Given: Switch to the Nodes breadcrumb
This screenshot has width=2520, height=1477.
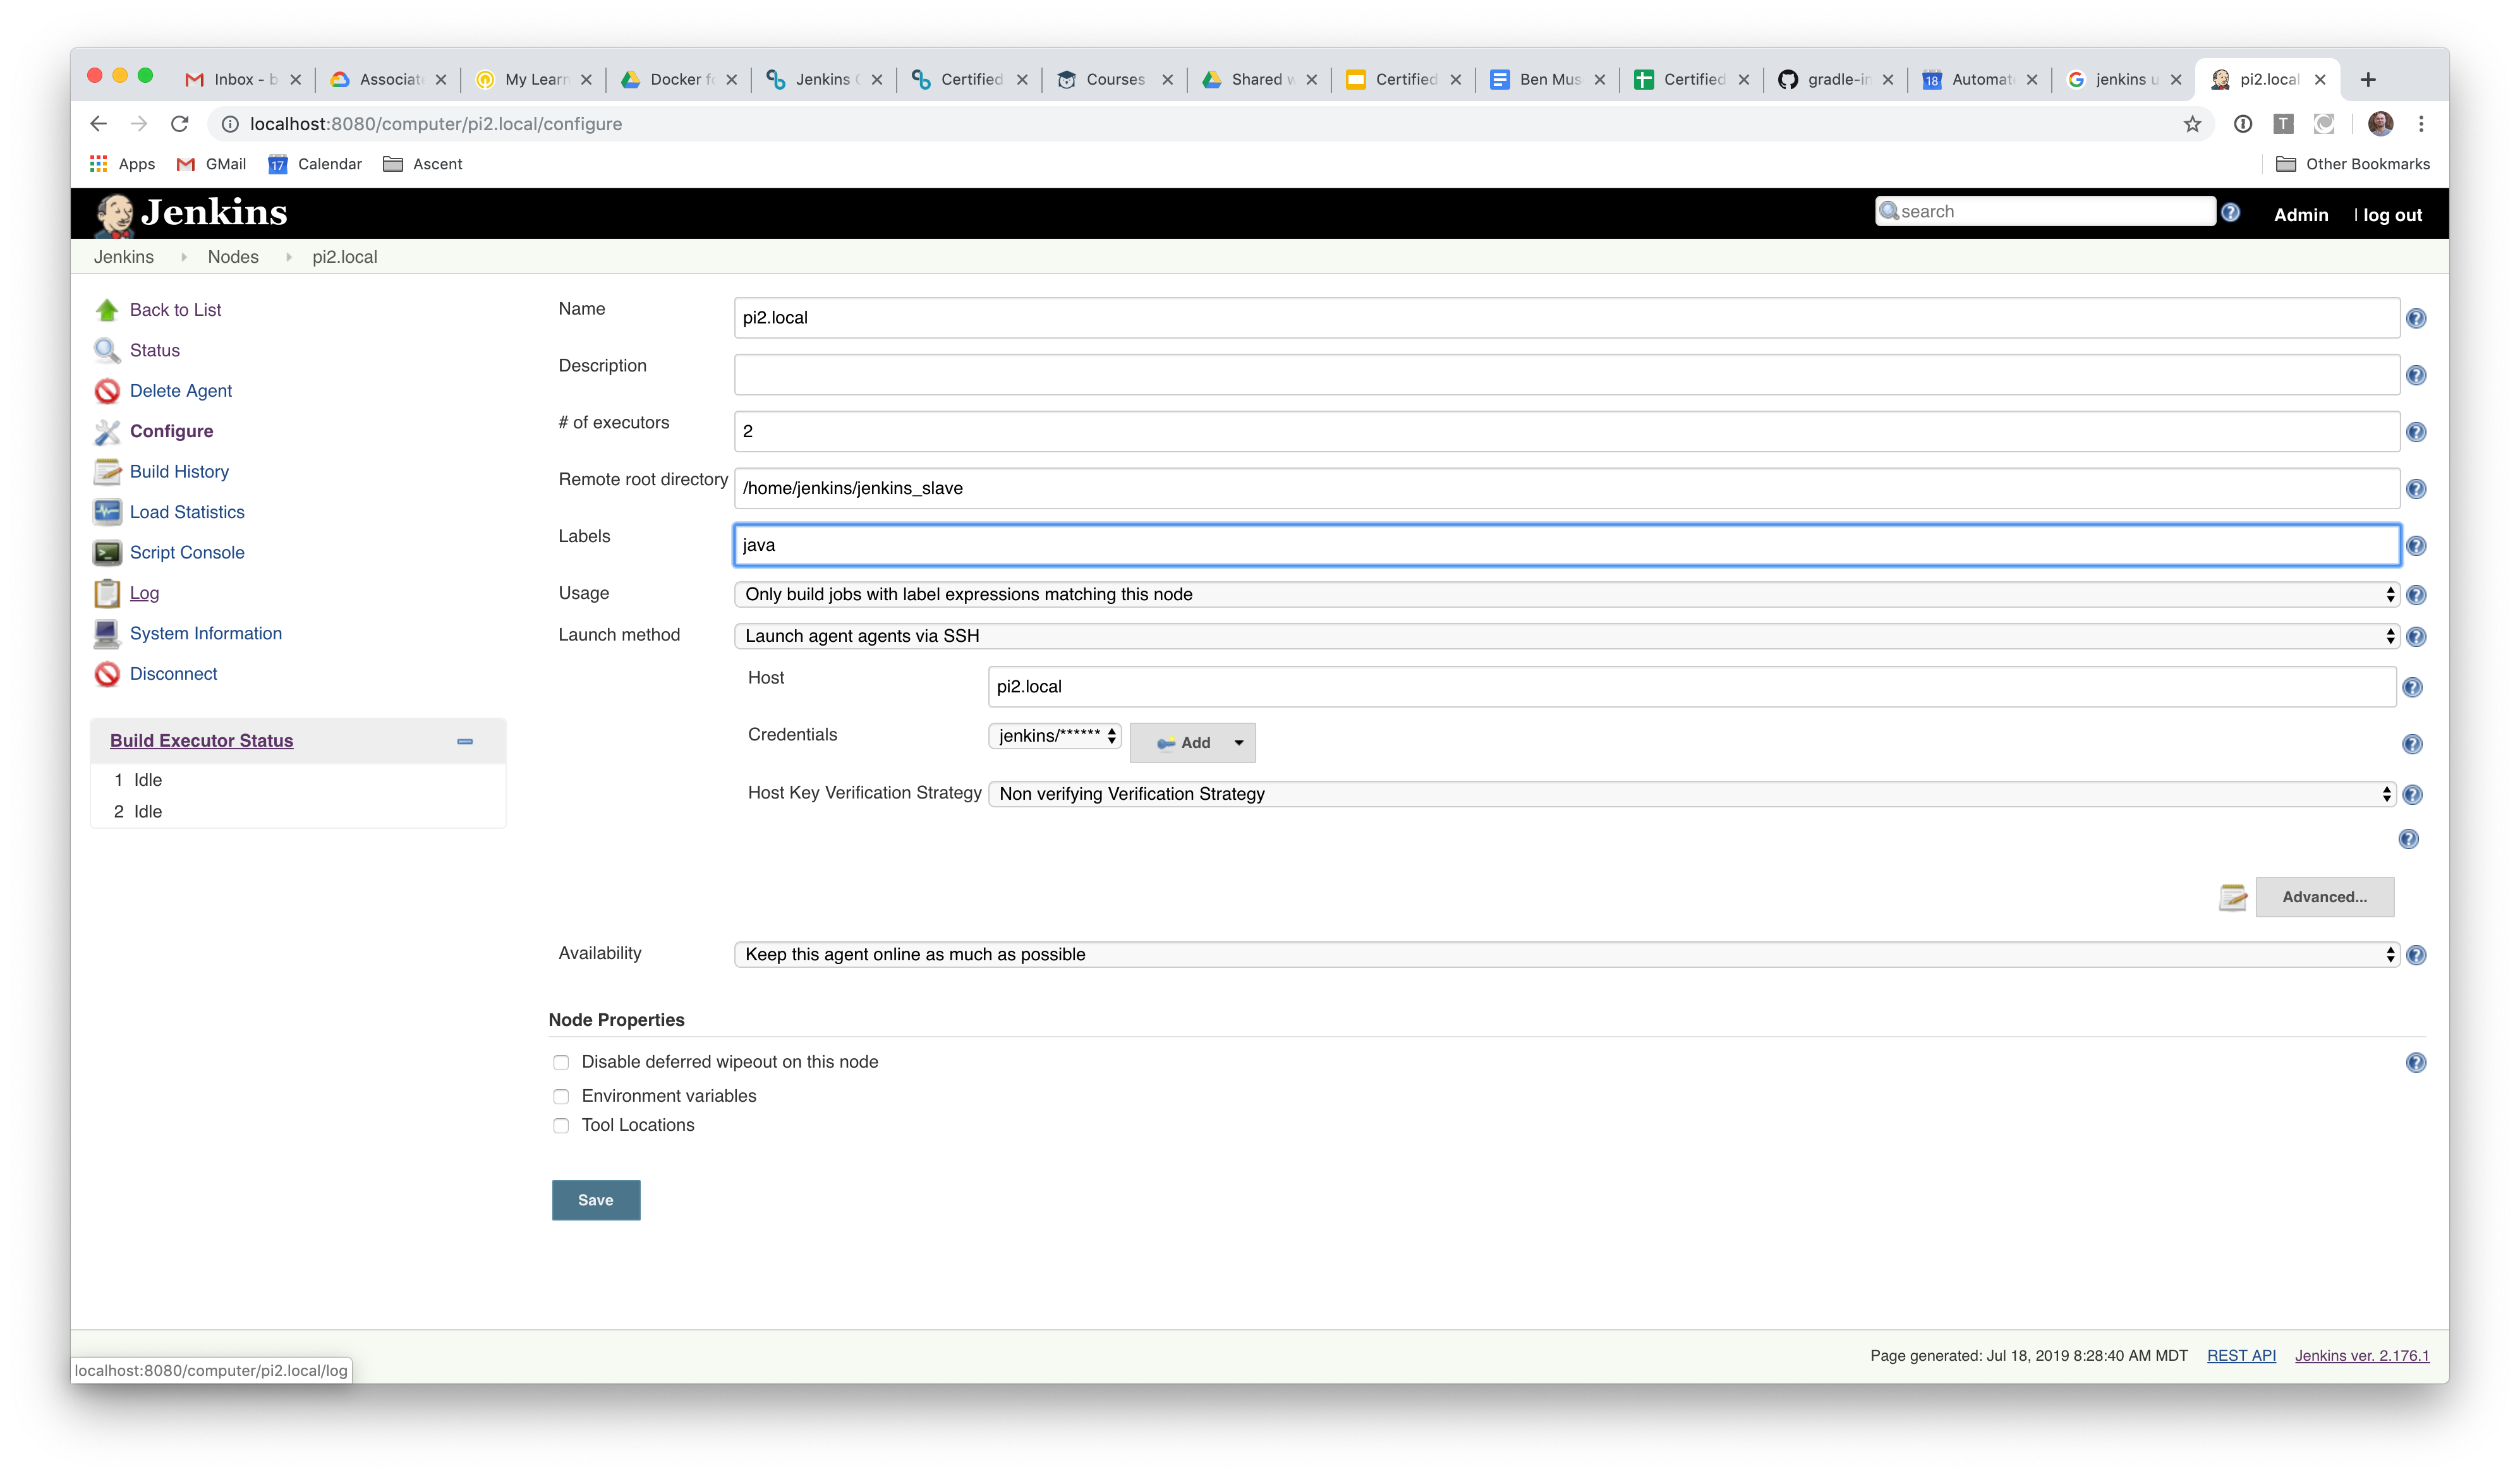Looking at the screenshot, I should tap(233, 257).
